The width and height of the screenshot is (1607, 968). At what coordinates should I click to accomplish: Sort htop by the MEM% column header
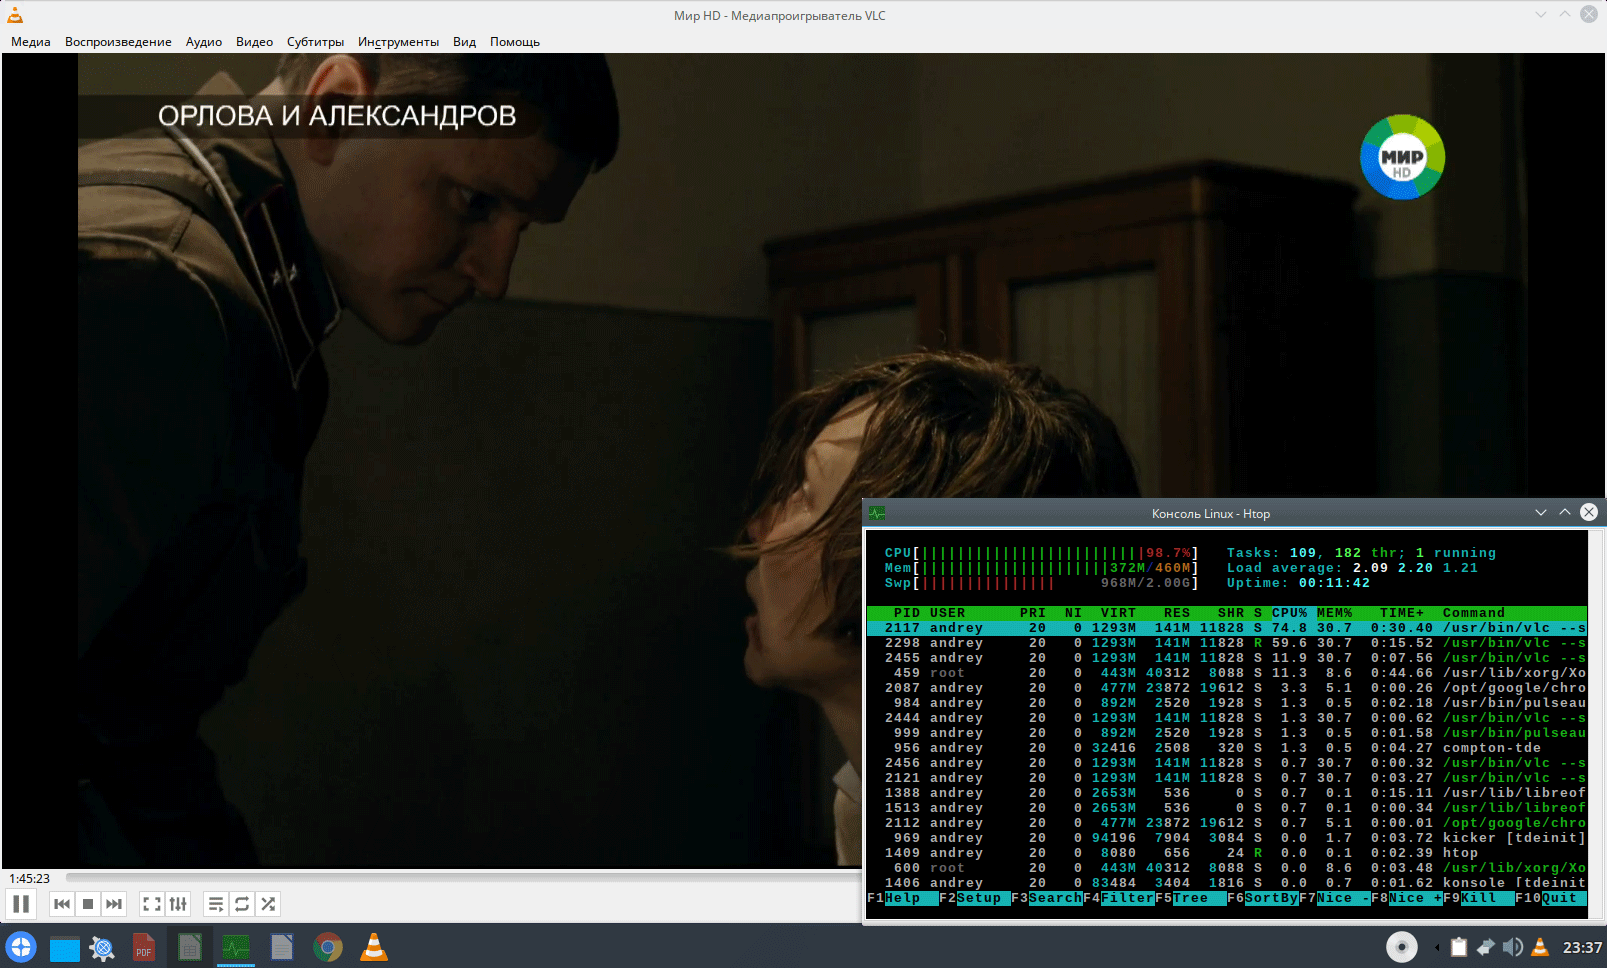1334,613
